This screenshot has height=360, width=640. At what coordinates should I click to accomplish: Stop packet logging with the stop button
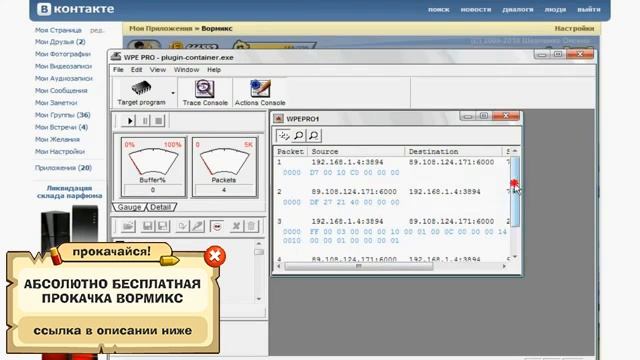click(159, 120)
